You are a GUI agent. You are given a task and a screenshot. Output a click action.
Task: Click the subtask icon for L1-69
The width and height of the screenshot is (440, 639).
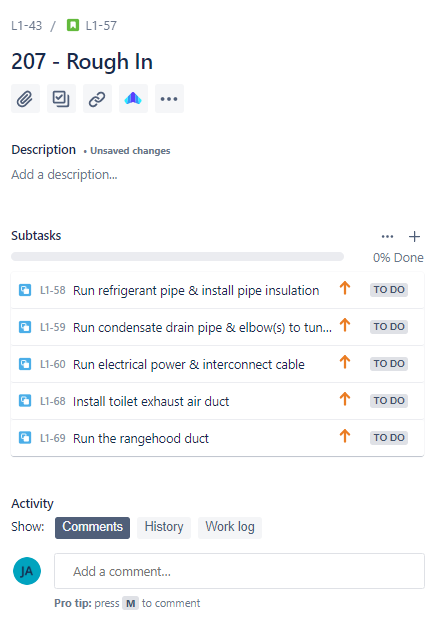(25, 438)
